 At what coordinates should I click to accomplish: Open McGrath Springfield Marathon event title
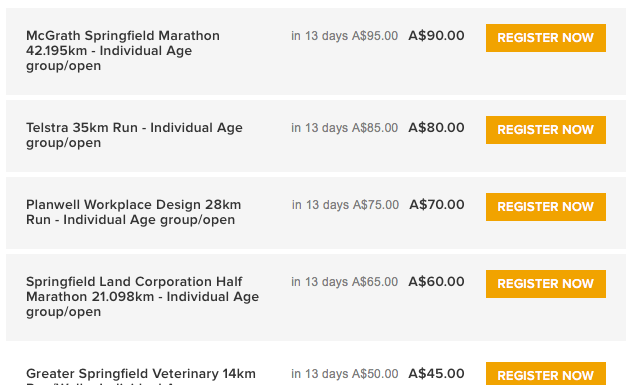click(x=123, y=51)
